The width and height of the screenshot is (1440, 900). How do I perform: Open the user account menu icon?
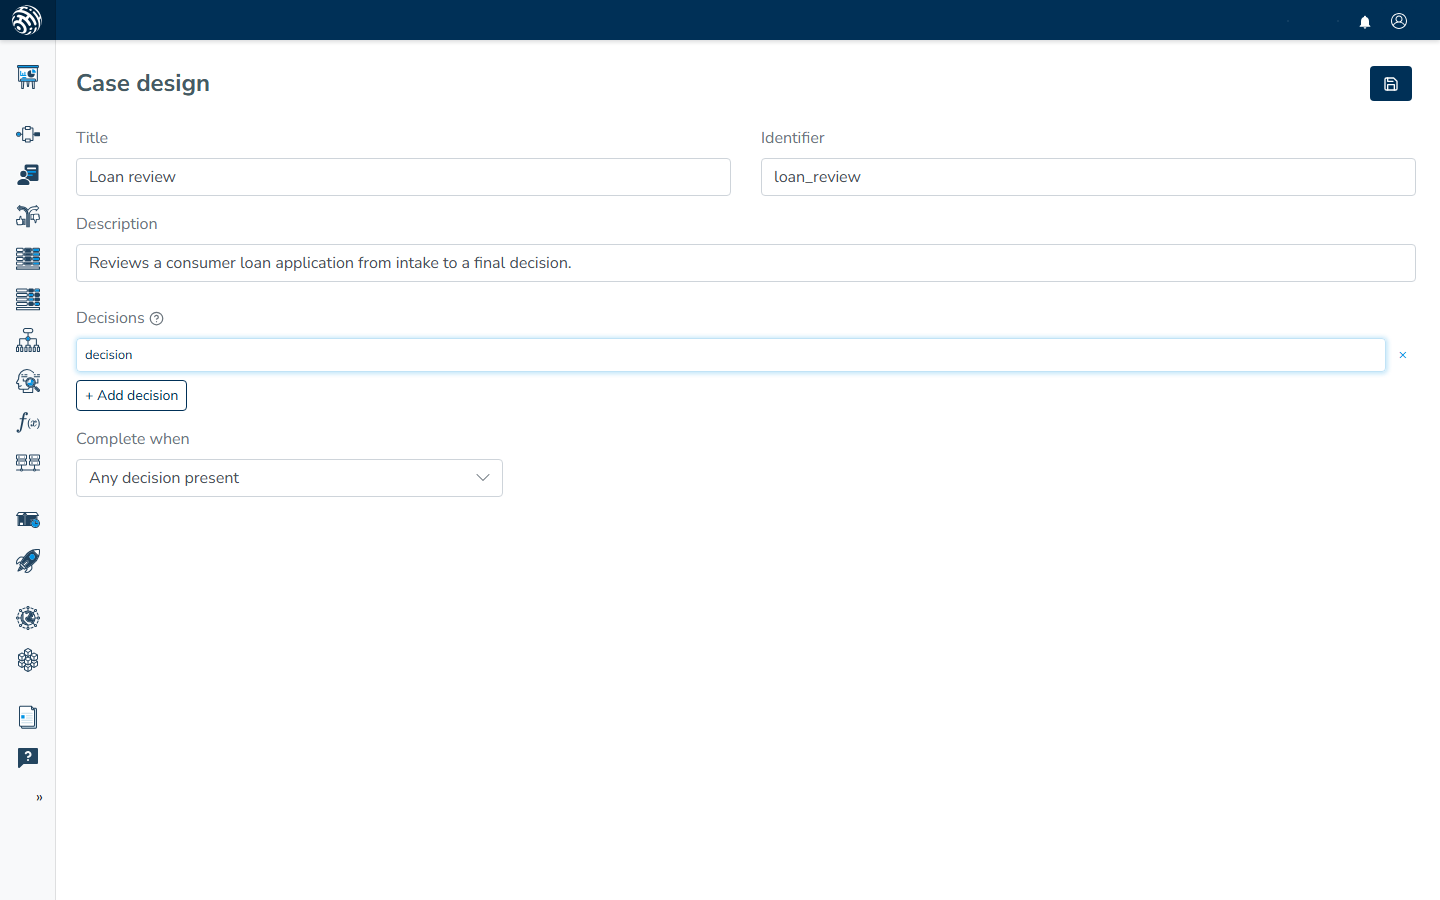pyautogui.click(x=1399, y=21)
